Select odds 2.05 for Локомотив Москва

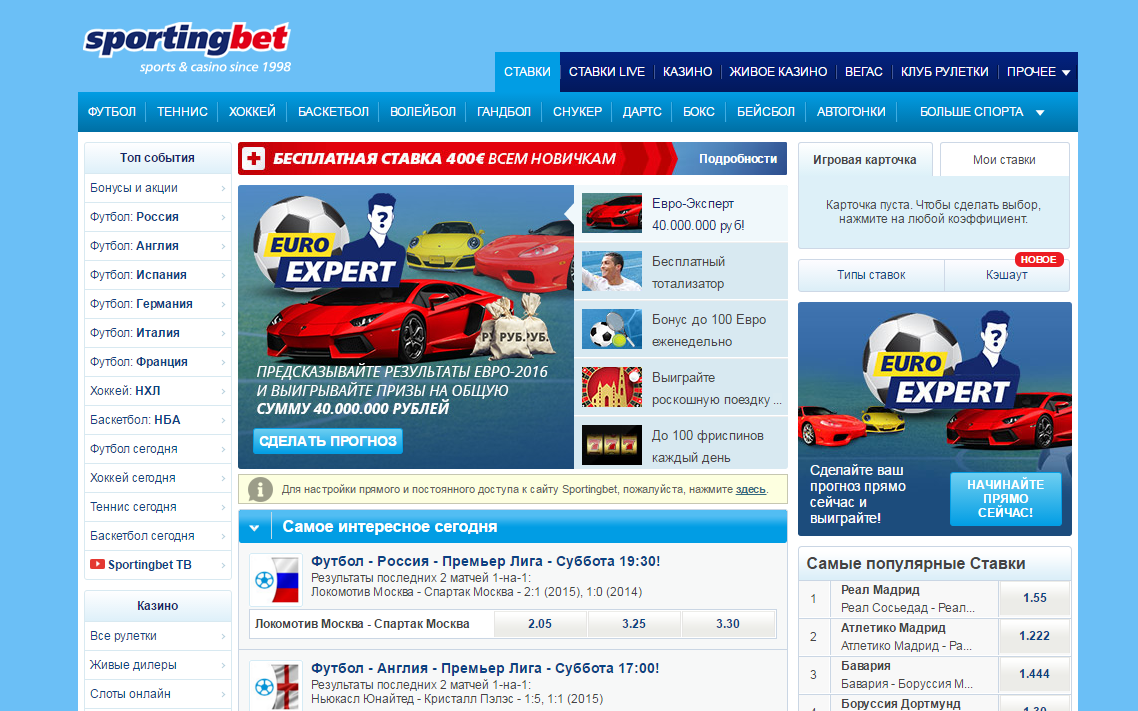(x=540, y=624)
